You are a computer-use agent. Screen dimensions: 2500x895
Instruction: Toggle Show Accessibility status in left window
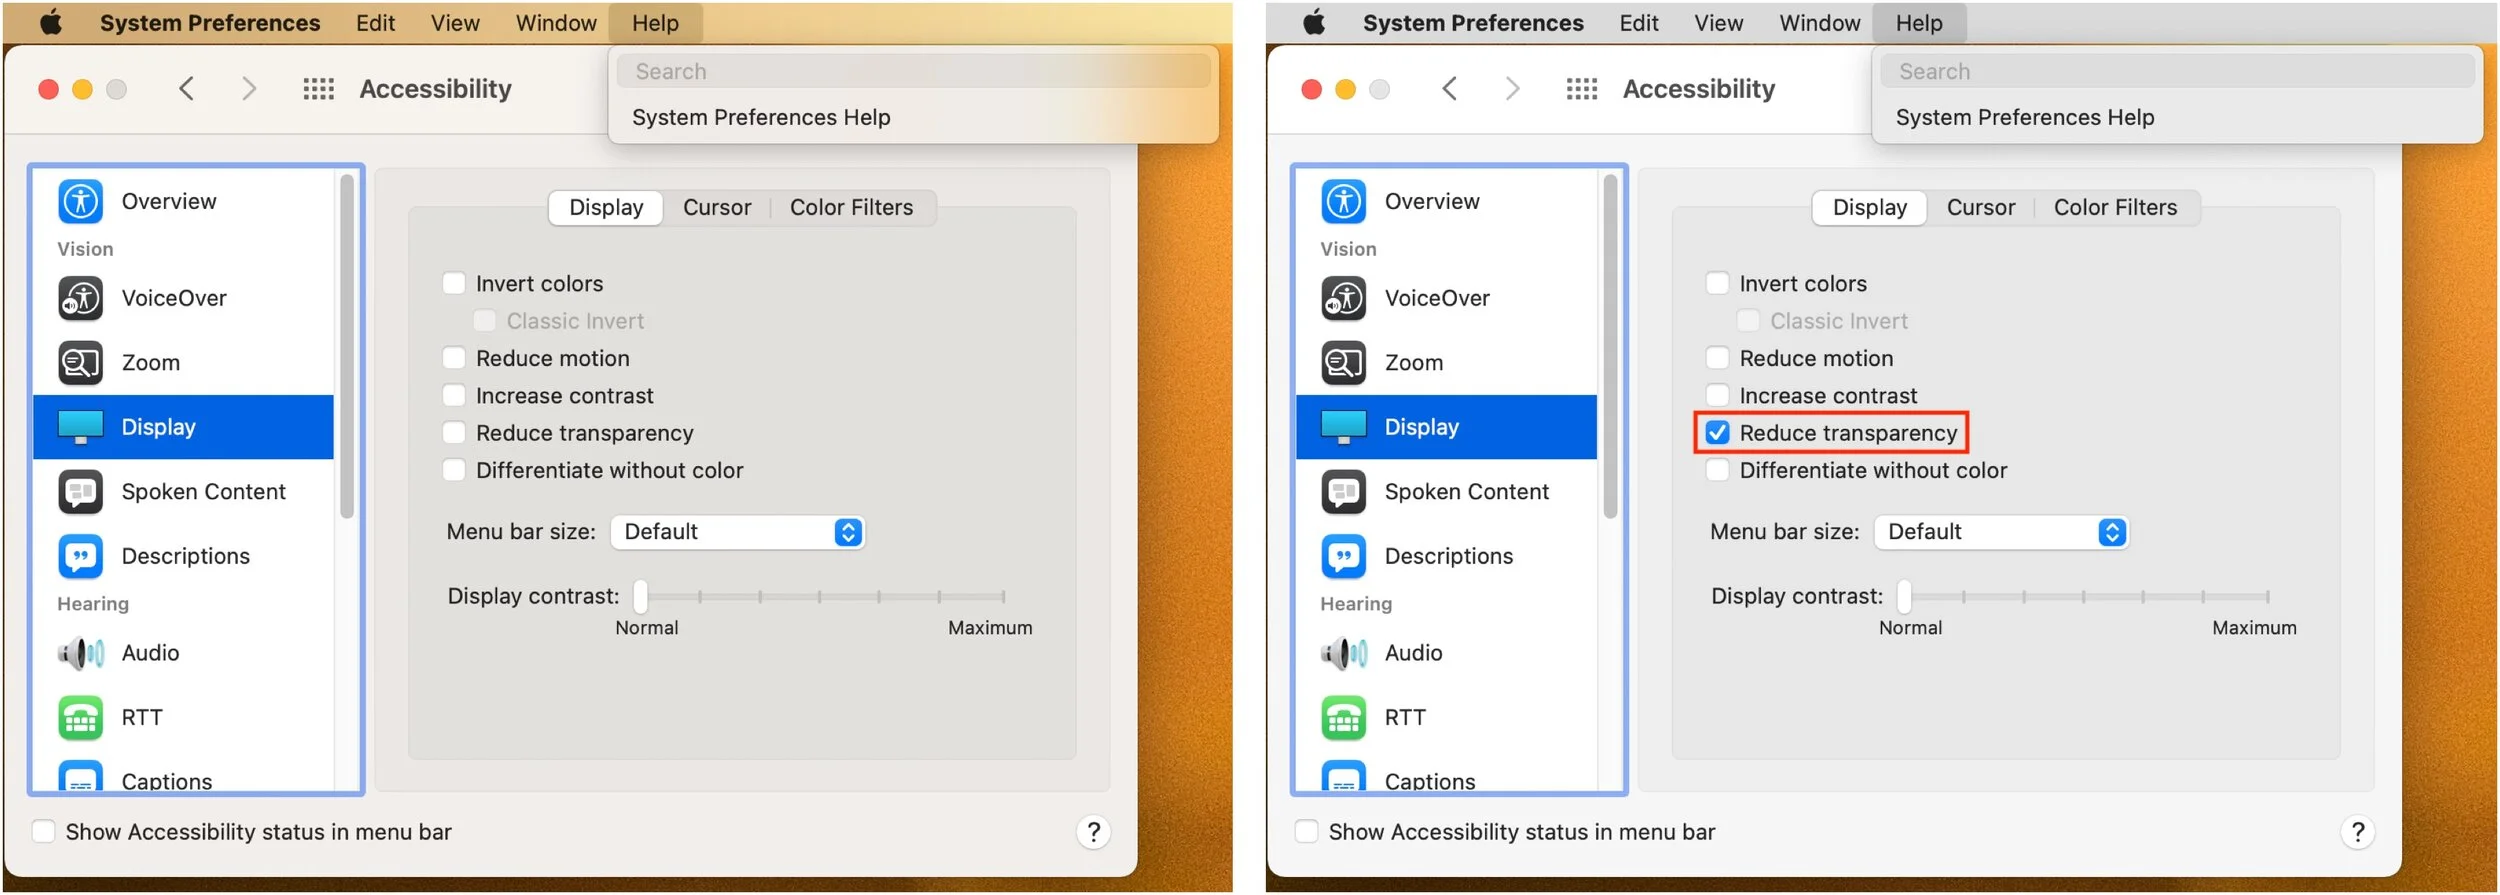(43, 832)
